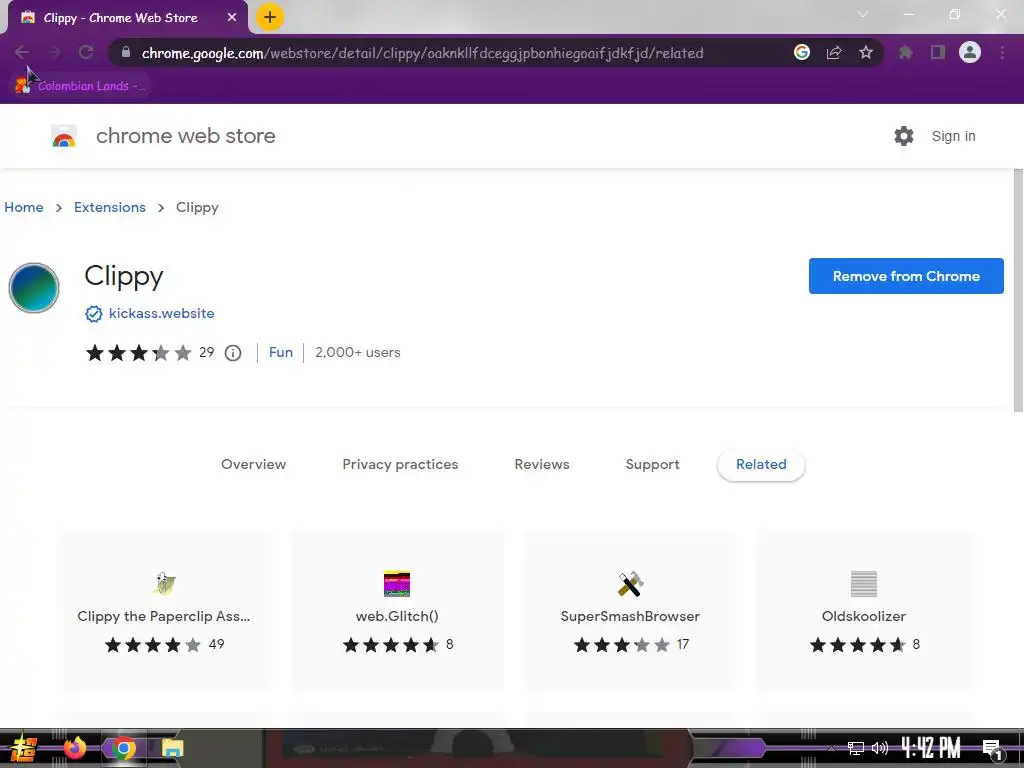Viewport: 1024px width, 768px height.
Task: Click the SuperSmashBrowser hammer icon
Action: click(630, 584)
